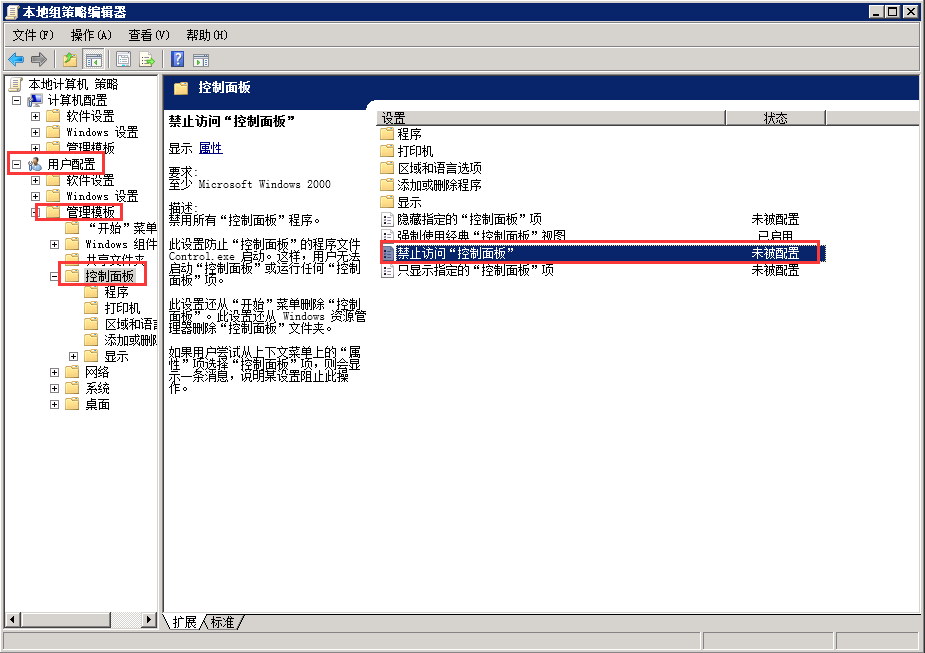Collapse the 计算机配置 tree node
The image size is (925, 653).
(x=16, y=100)
